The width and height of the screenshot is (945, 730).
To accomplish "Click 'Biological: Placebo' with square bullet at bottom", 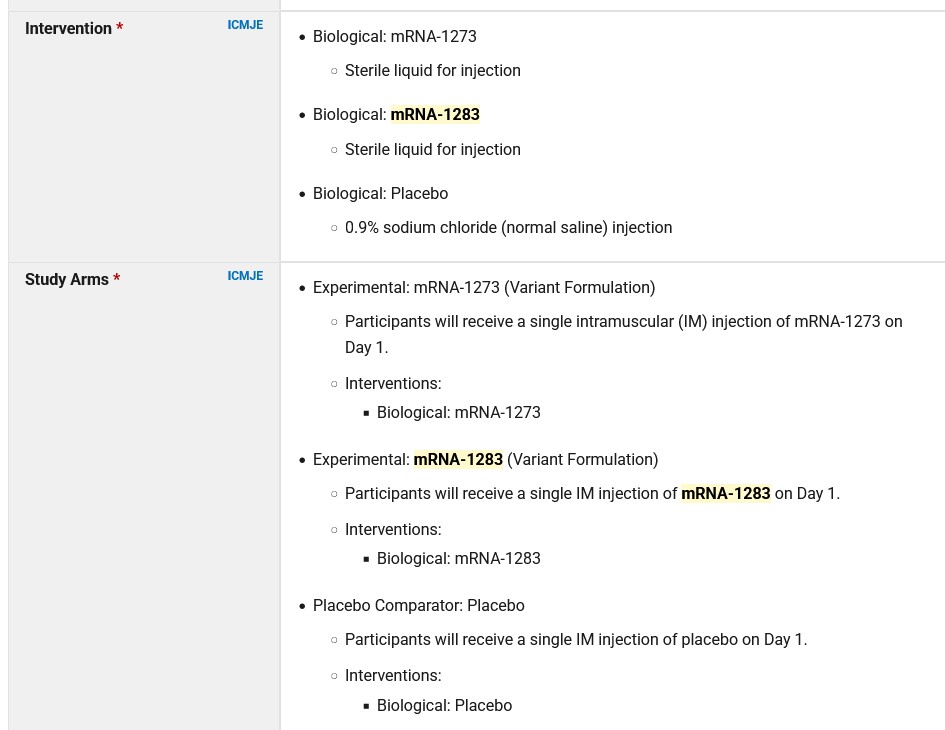I will pos(444,706).
